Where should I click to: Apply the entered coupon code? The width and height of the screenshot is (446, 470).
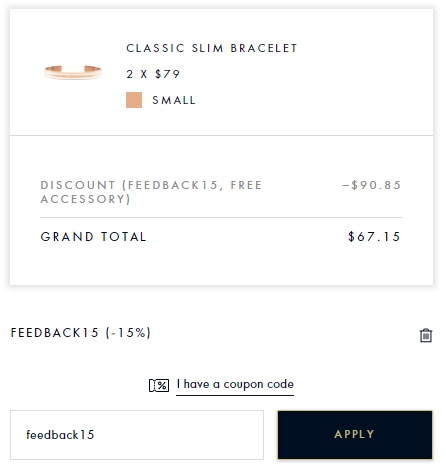355,435
